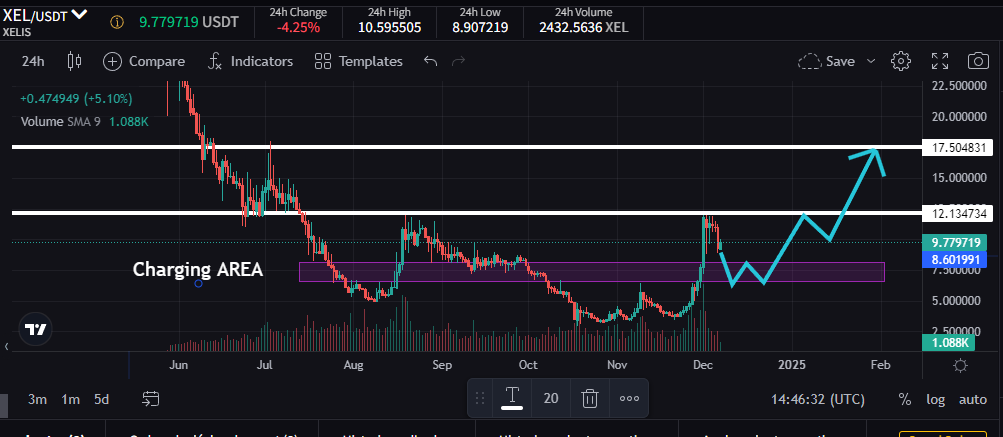Open the font size 20 selector
Screen dimensions: 1003x437
coord(551,399)
